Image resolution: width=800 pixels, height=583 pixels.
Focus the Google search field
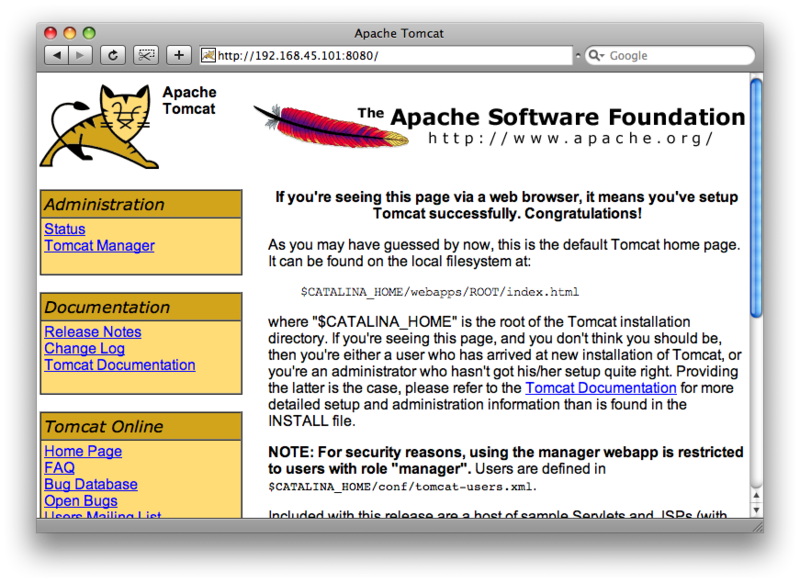coord(669,55)
